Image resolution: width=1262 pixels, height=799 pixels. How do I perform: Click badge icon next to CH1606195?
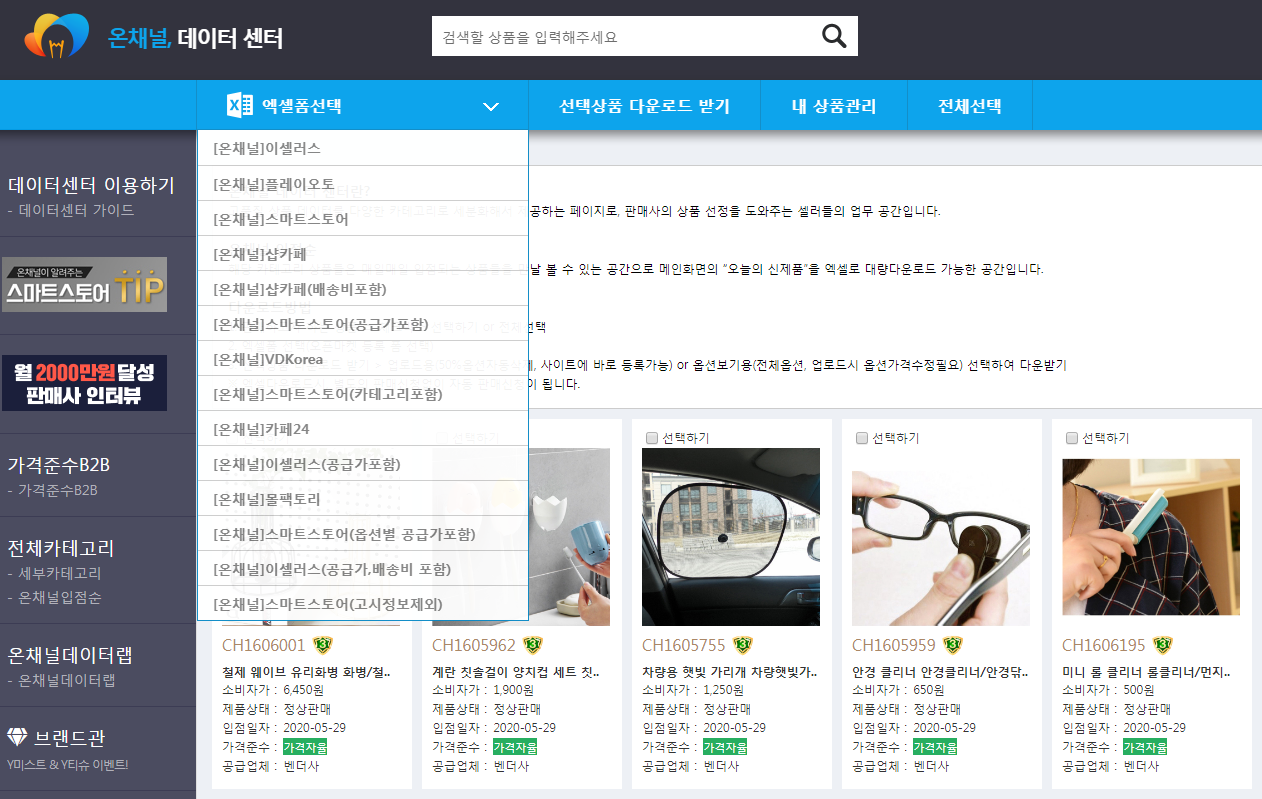[x=1162, y=645]
